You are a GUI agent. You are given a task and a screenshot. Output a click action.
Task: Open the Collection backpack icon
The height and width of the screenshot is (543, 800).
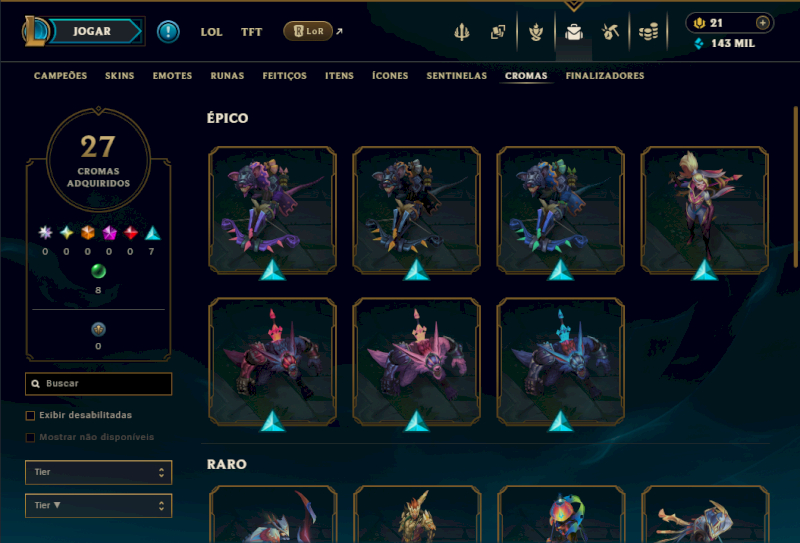[x=573, y=32]
